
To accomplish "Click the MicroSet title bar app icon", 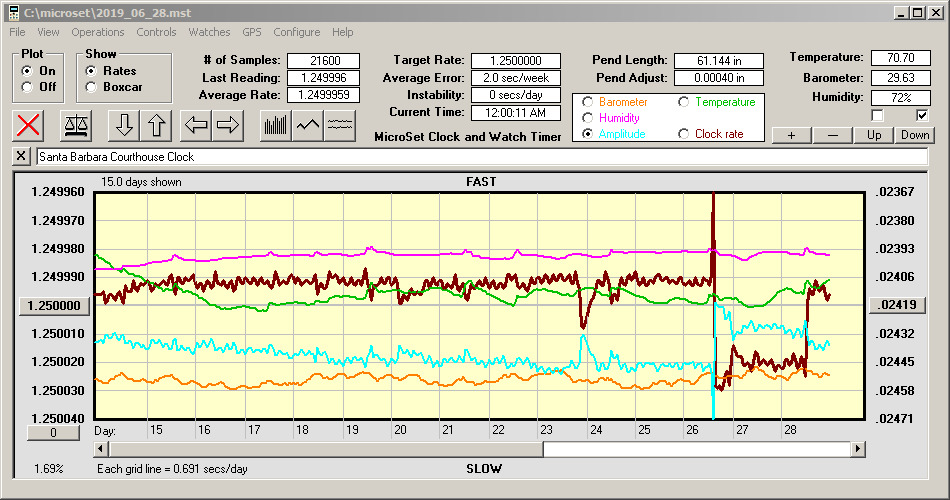I will click(x=14, y=13).
